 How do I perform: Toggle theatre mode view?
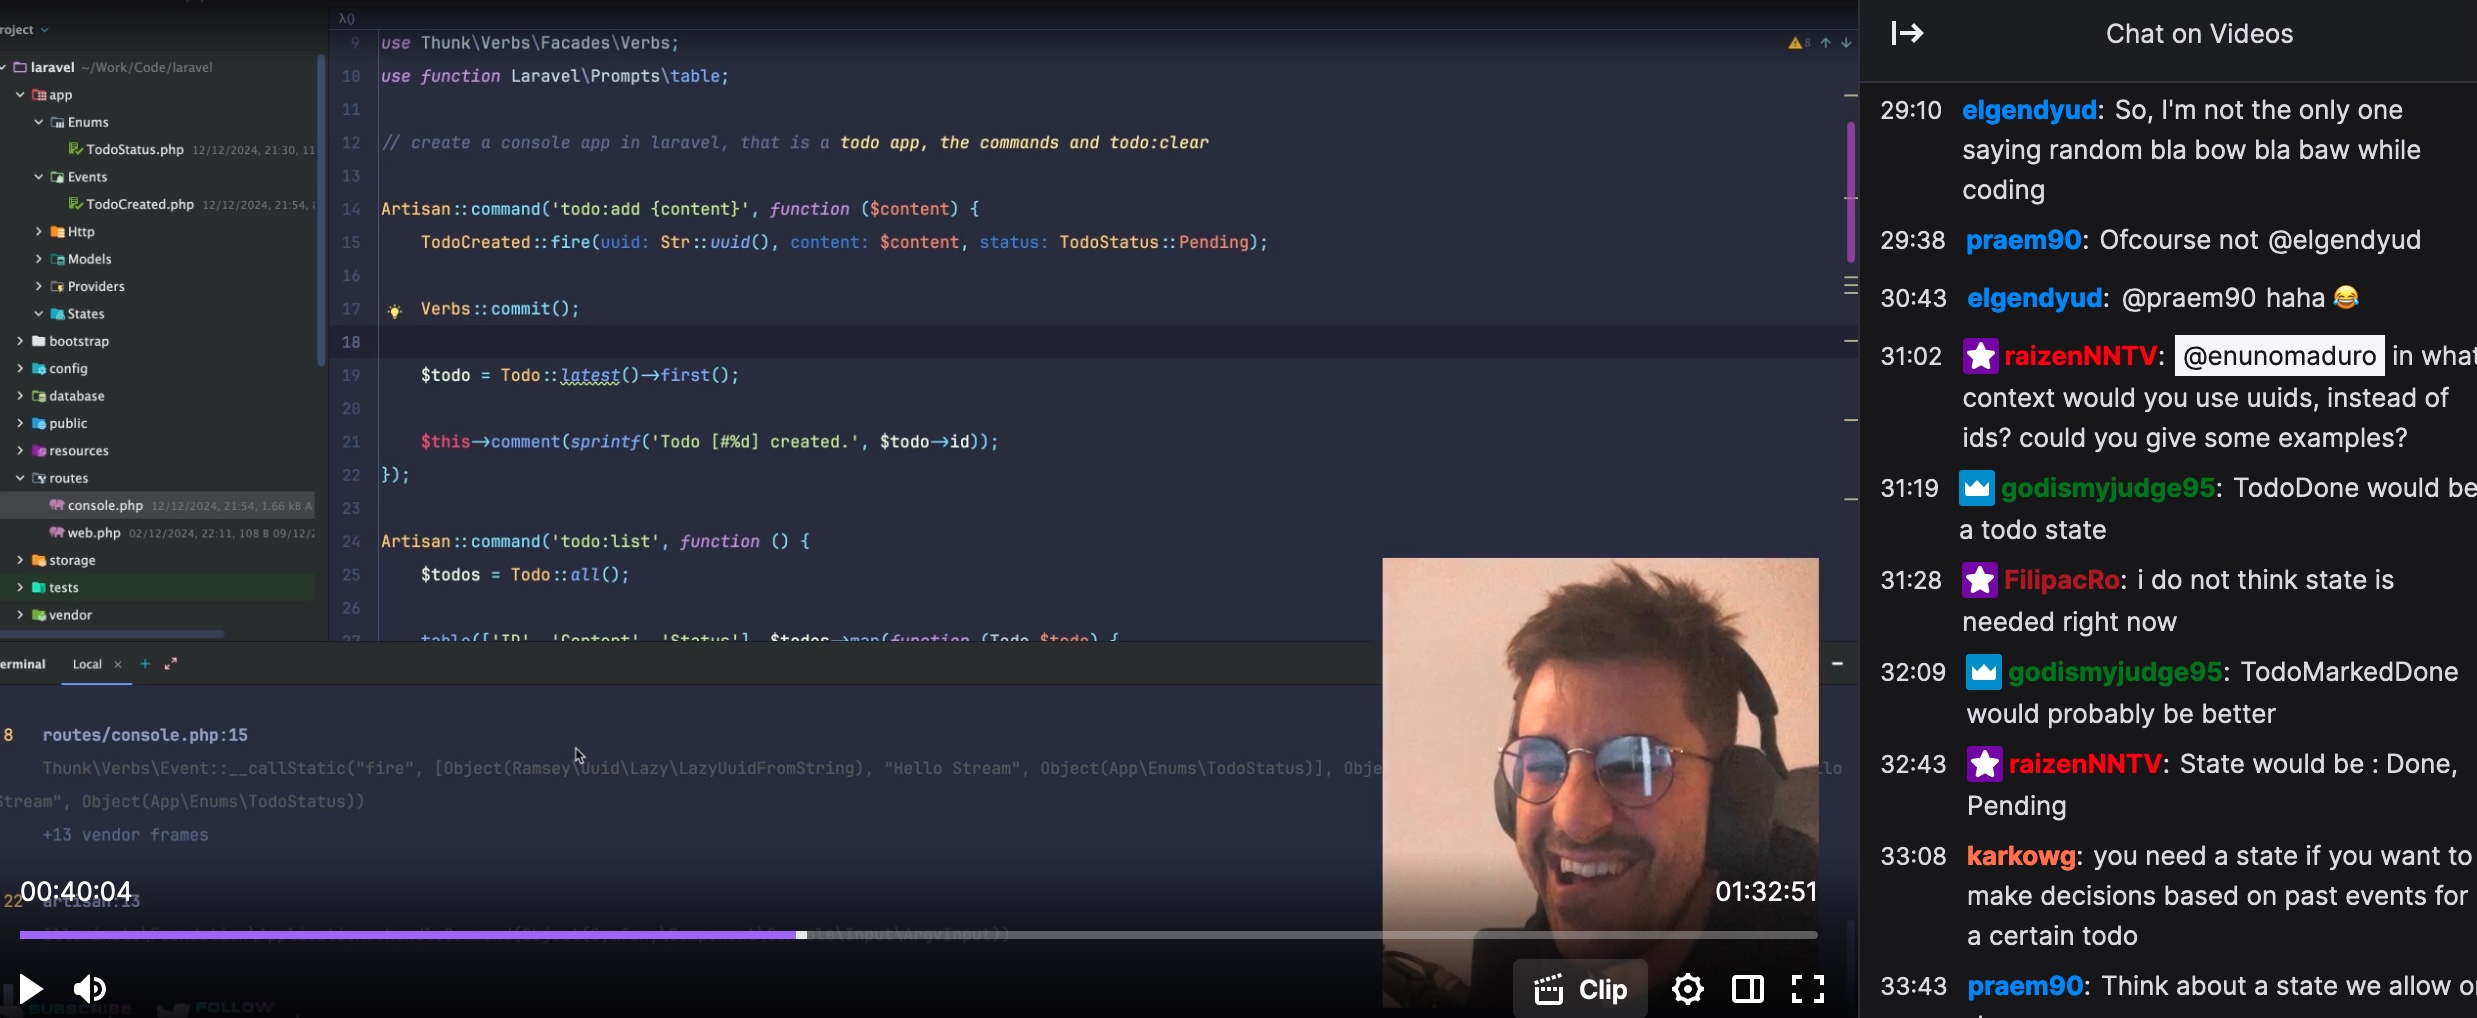[x=1748, y=989]
